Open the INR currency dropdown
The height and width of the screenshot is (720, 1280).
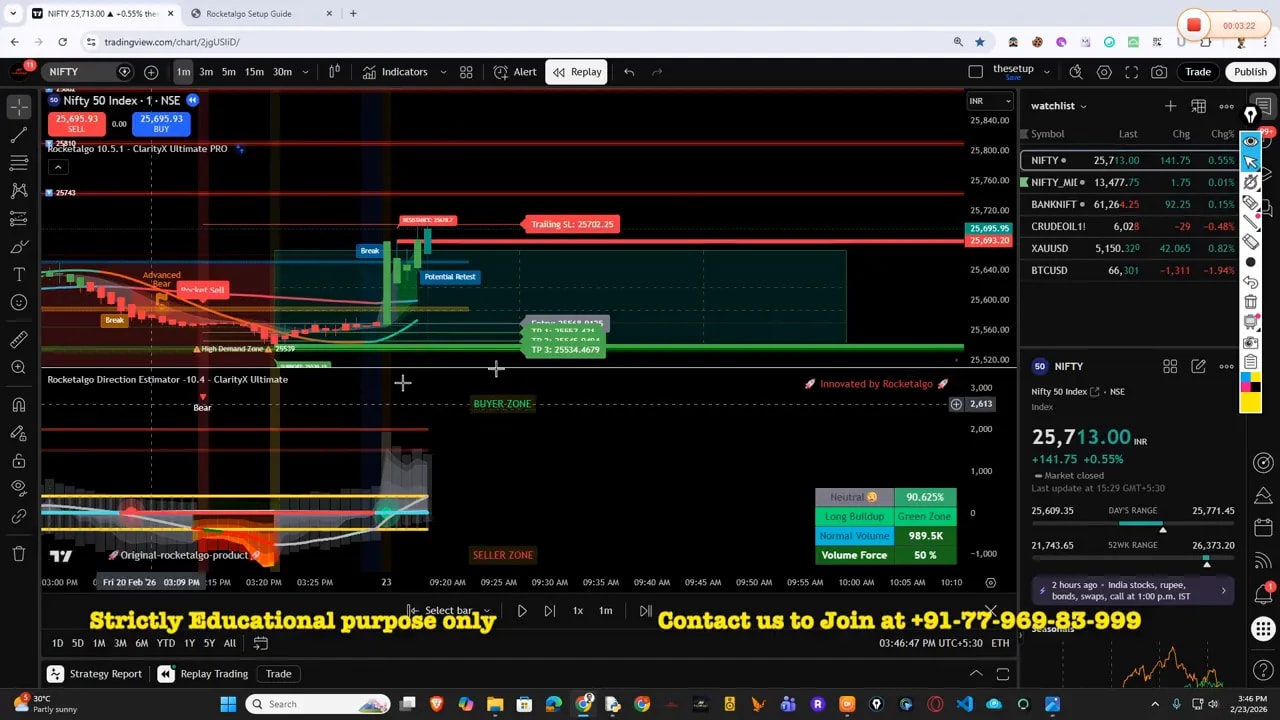[990, 101]
